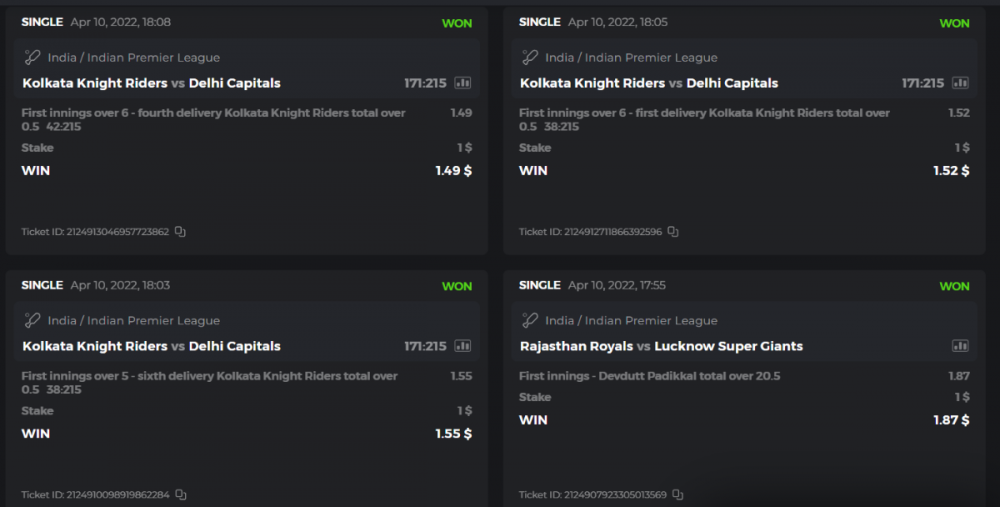The height and width of the screenshot is (507, 1000).
Task: Open match statistics icon in 18:05 bet
Action: tap(960, 83)
